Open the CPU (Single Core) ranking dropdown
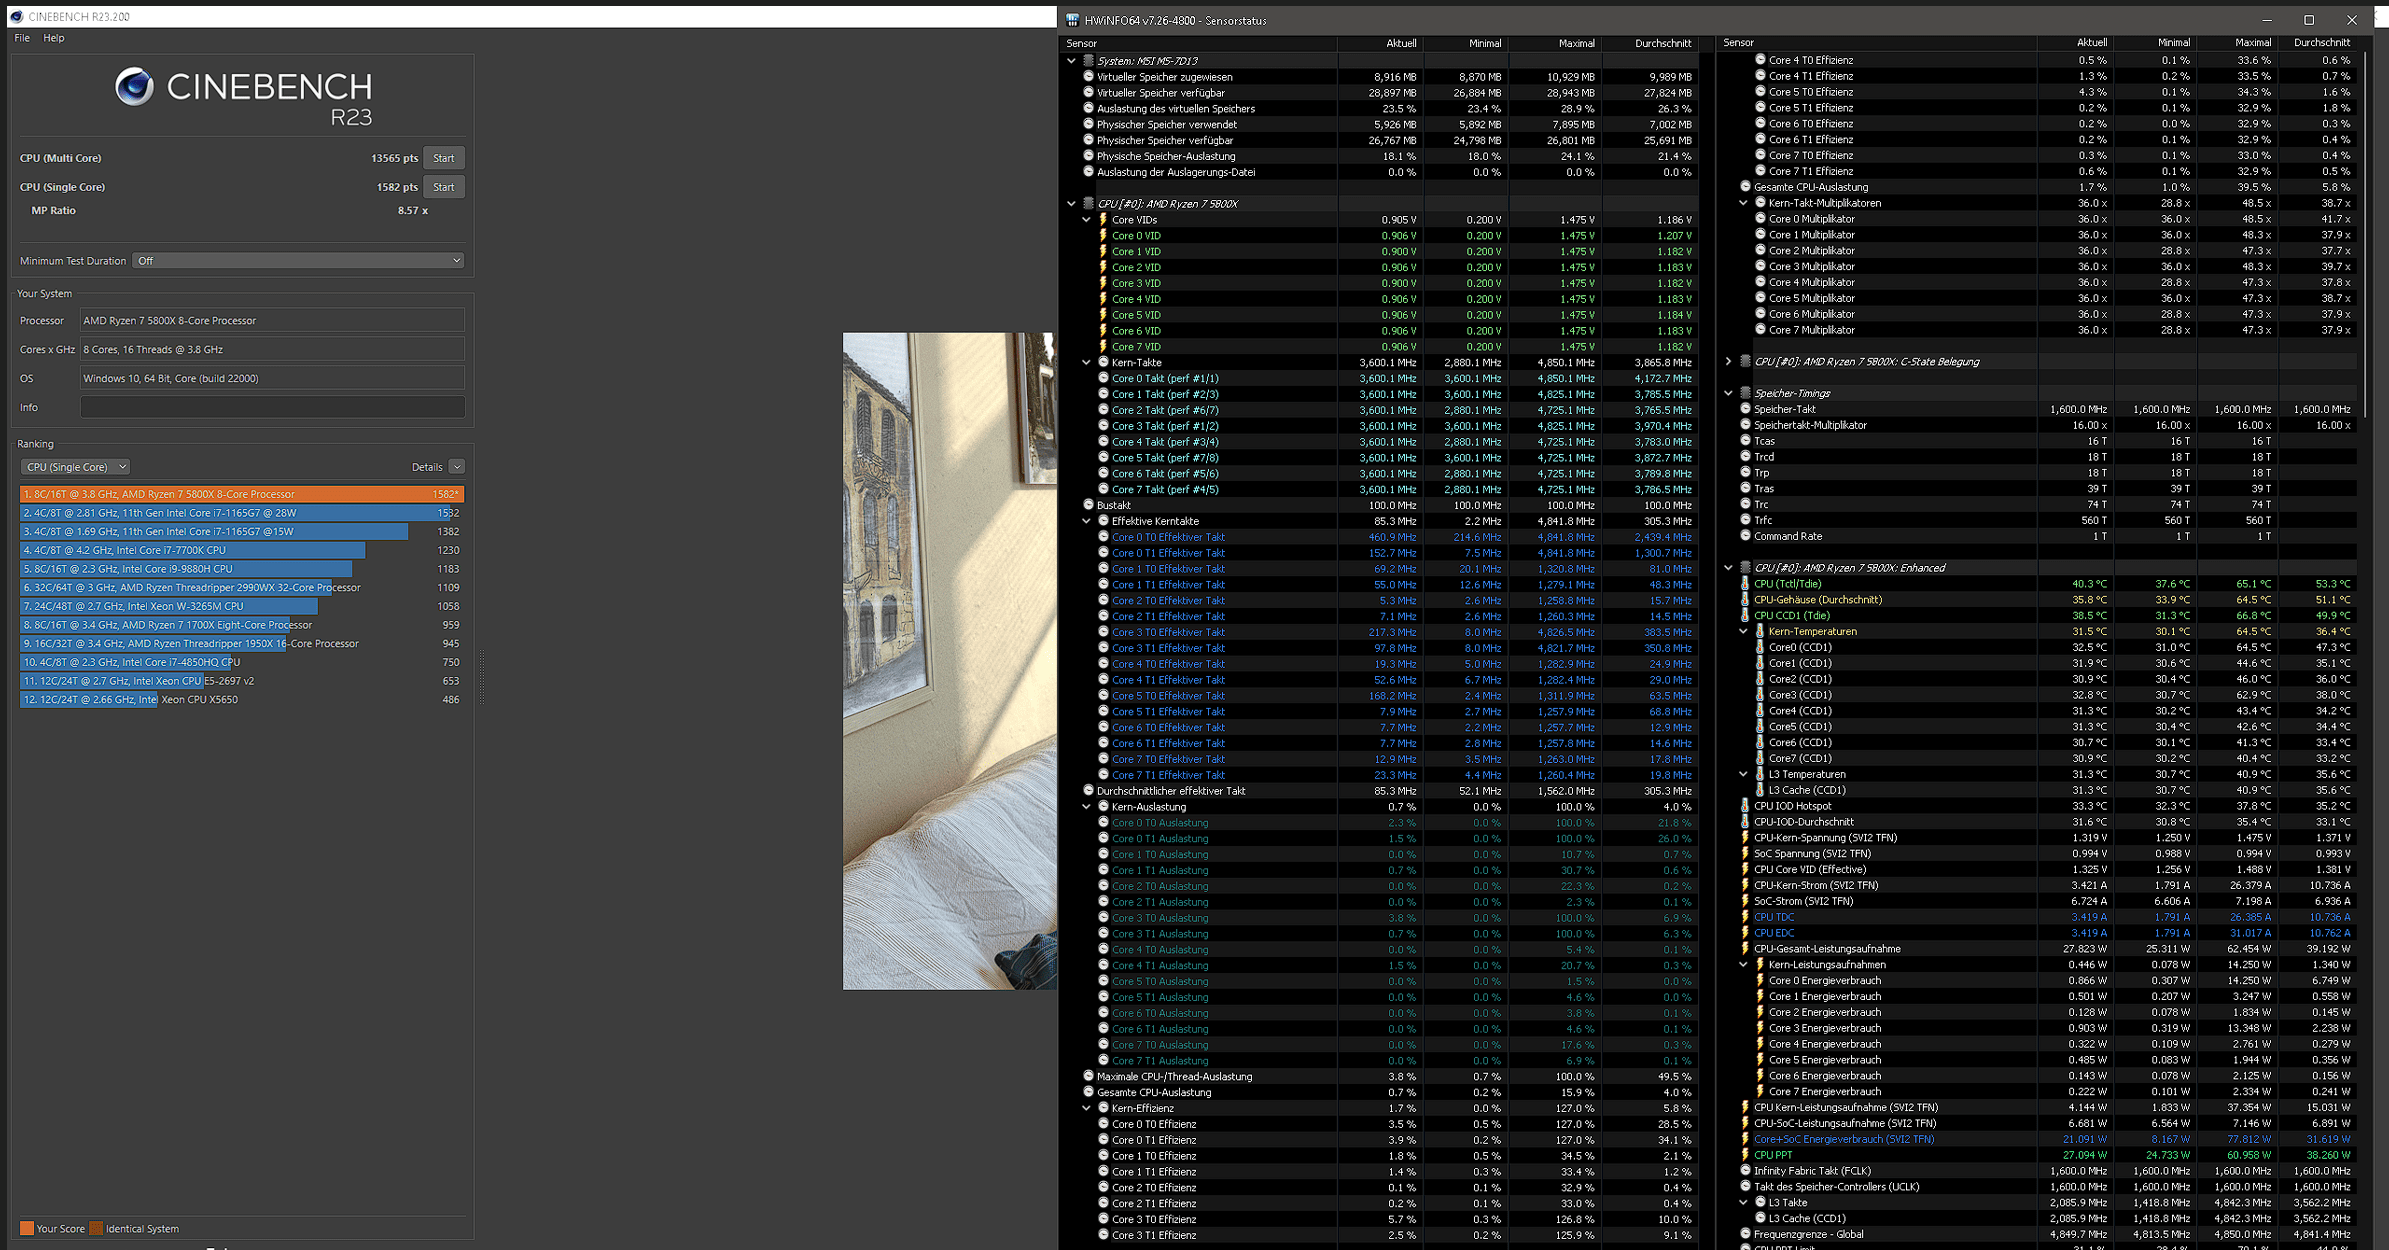2389x1250 pixels. coord(75,467)
